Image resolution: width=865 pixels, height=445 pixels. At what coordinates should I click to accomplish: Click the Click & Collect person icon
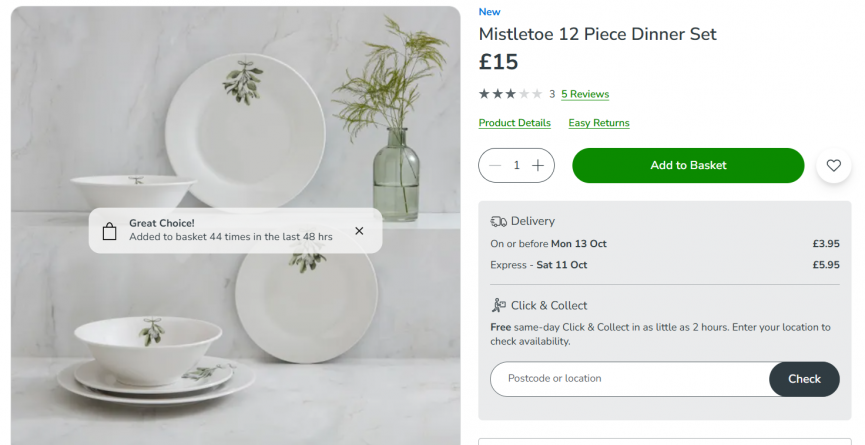[x=498, y=305]
